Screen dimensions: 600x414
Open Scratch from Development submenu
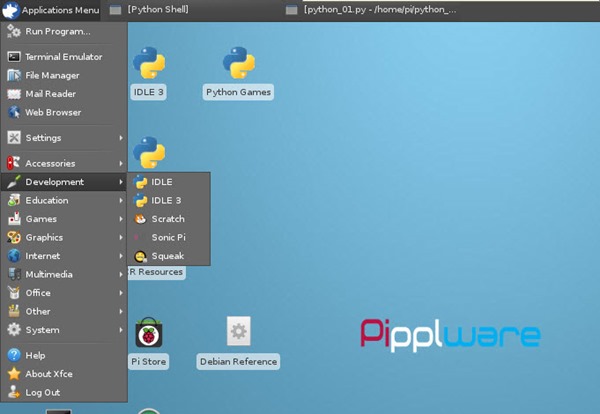point(169,219)
